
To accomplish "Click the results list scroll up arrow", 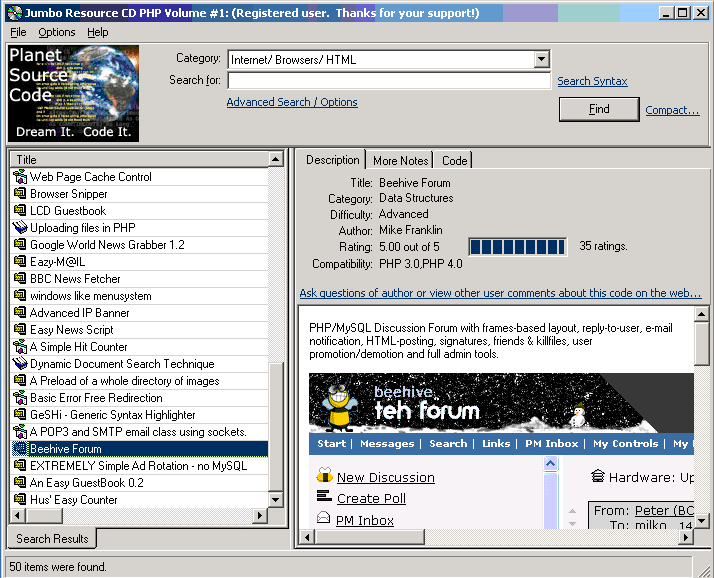I will click(275, 159).
